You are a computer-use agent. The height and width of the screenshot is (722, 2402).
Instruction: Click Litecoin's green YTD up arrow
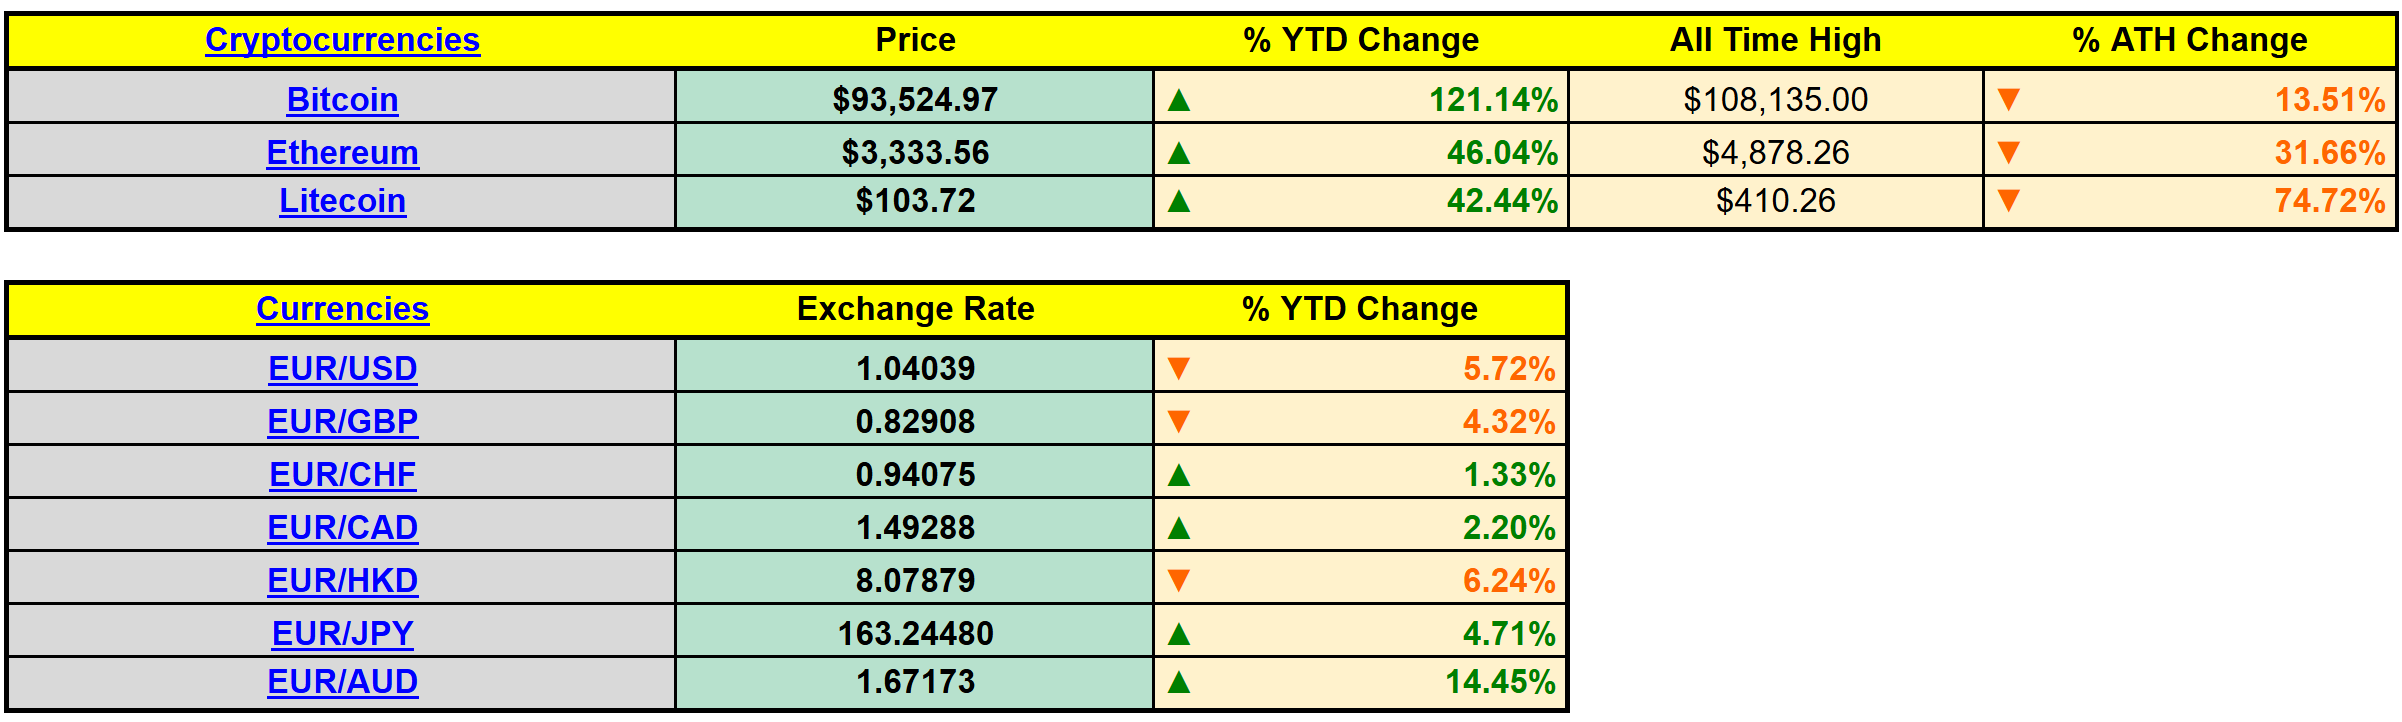pos(1179,202)
